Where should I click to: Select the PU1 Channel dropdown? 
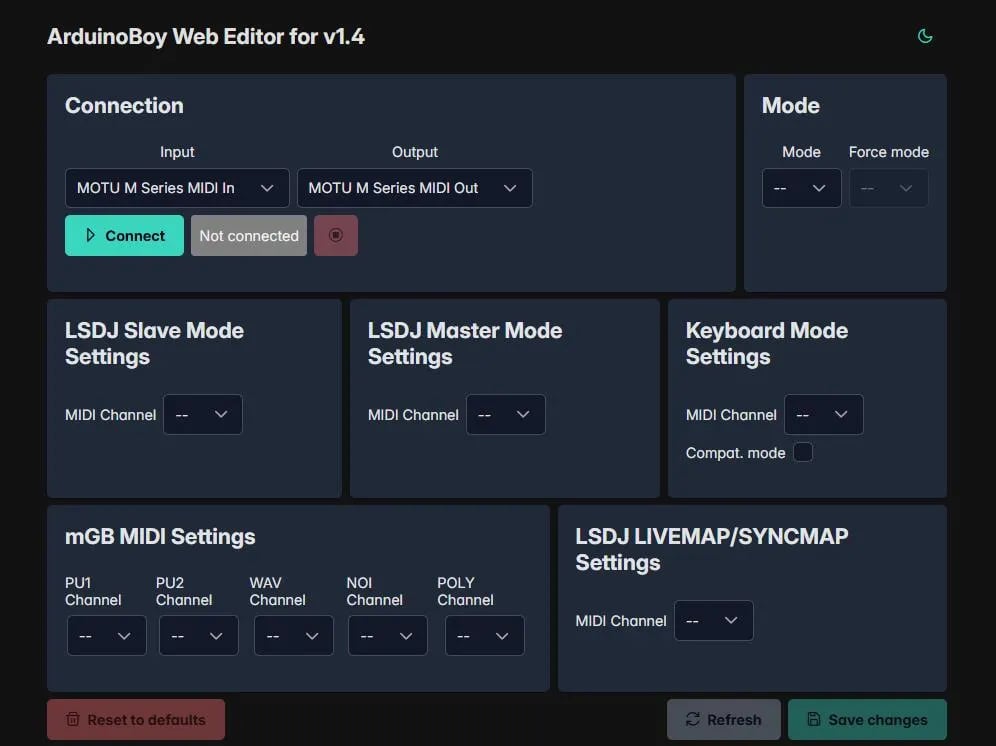[x=107, y=636]
